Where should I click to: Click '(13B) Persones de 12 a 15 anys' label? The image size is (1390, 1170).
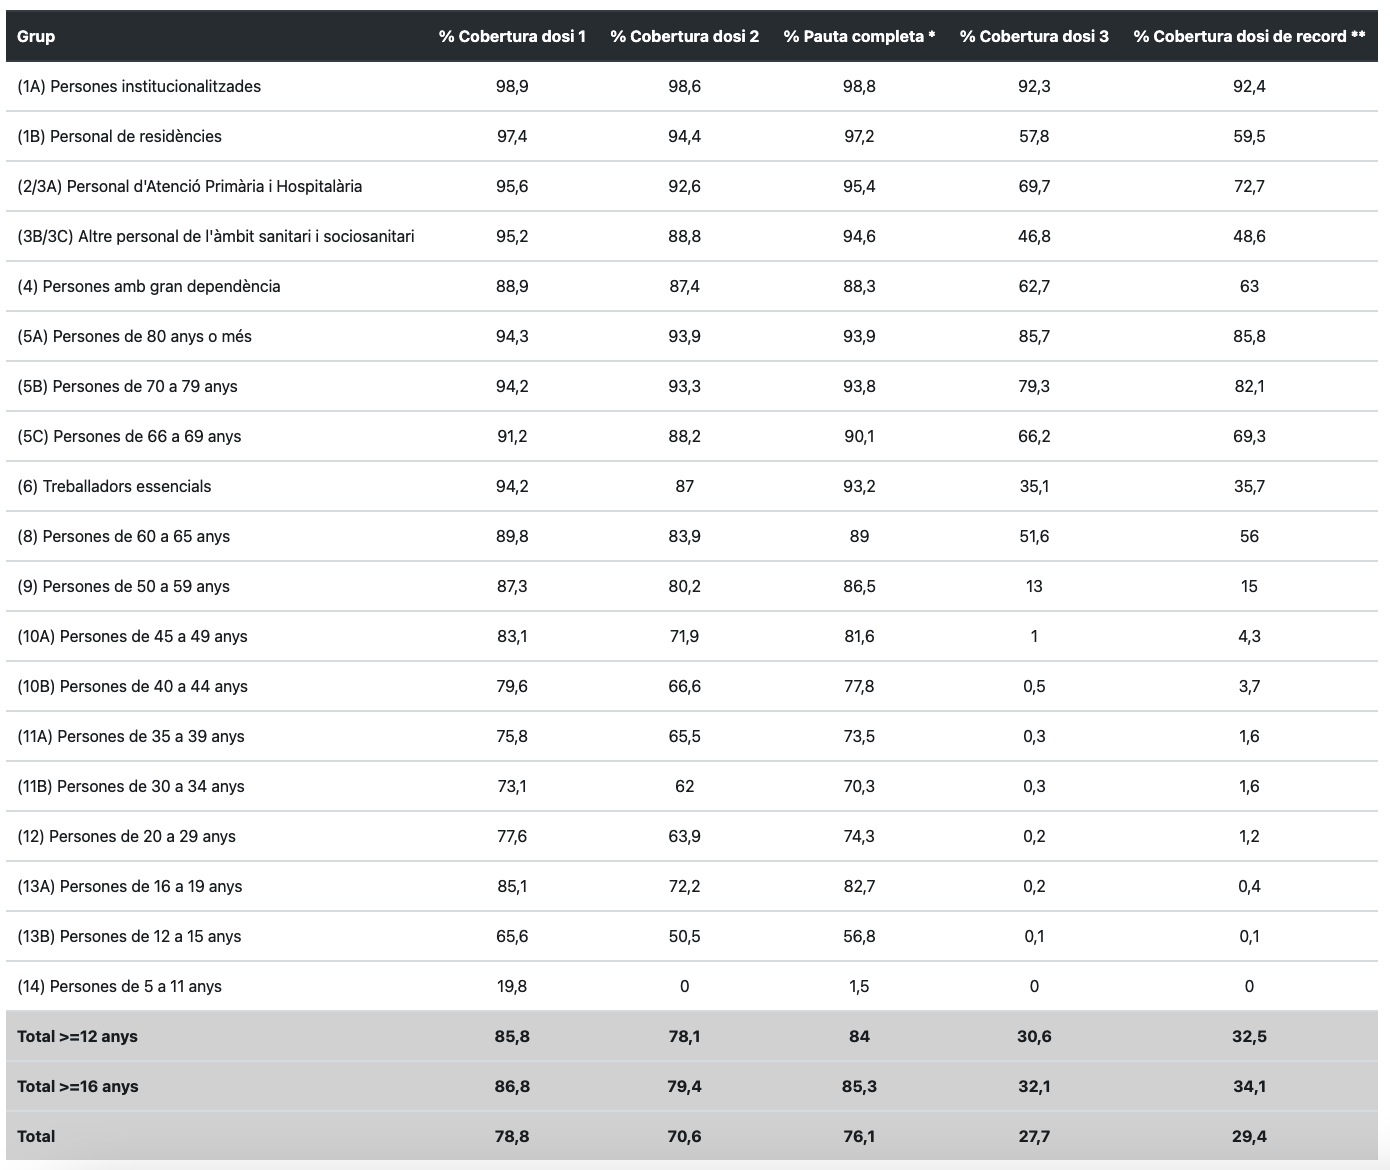[x=129, y=936]
